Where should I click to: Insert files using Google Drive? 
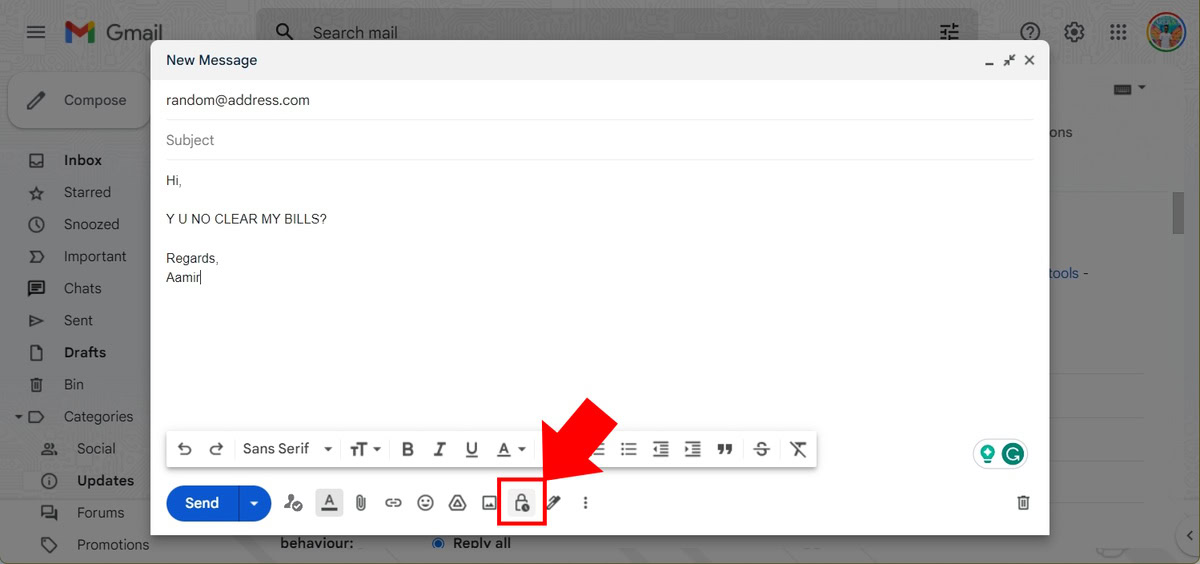click(457, 503)
